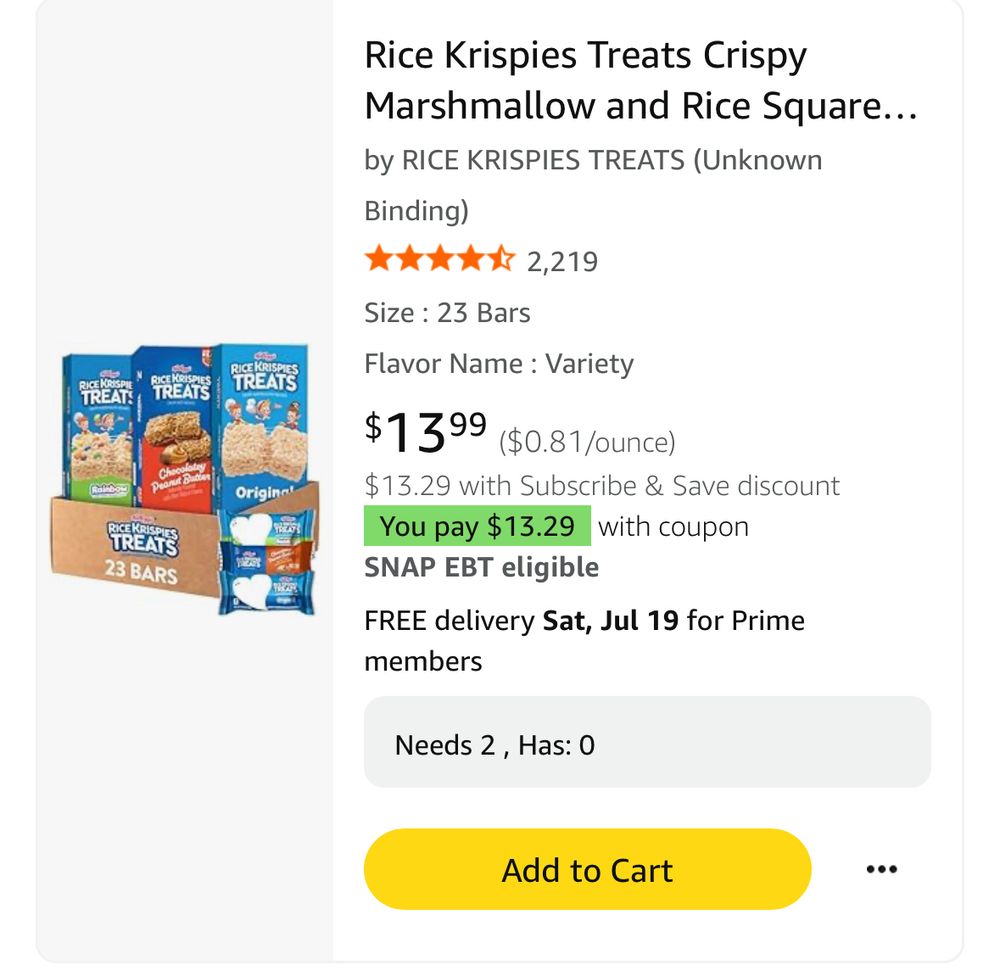Open the Rice Krispies Treats product image
The image size is (1000, 969).
pos(184,480)
